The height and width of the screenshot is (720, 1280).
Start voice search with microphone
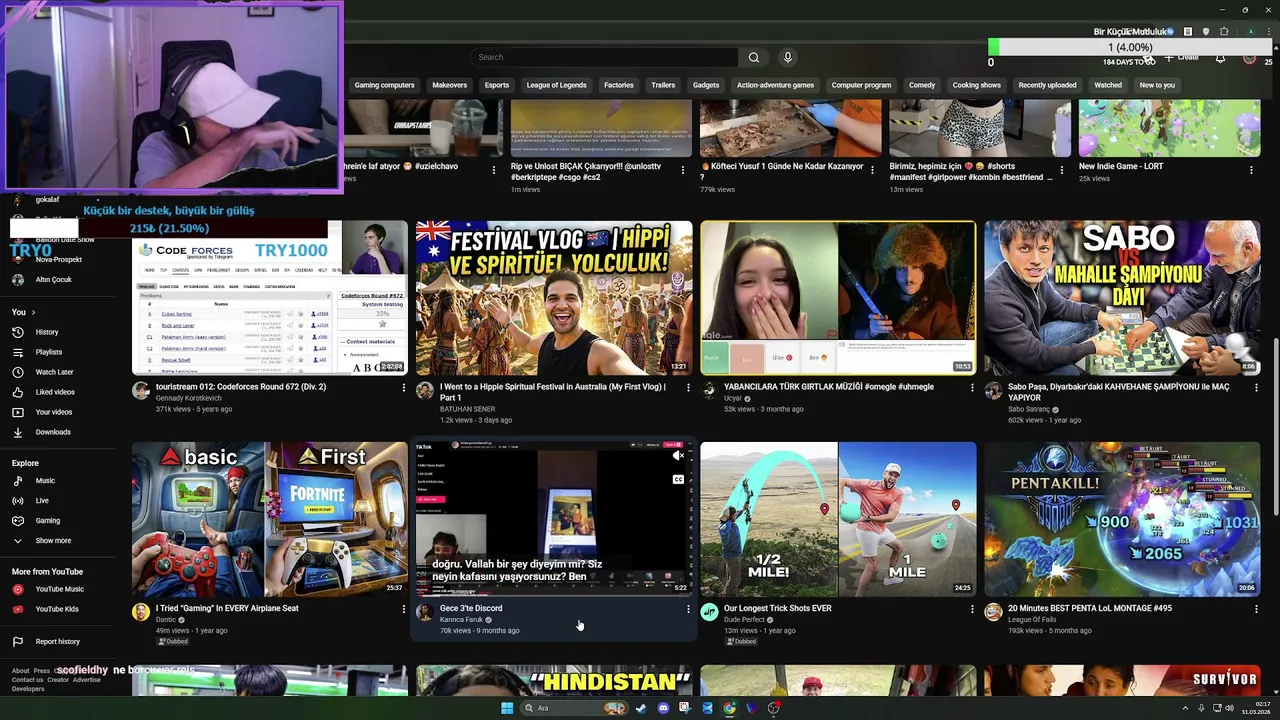pyautogui.click(x=788, y=57)
